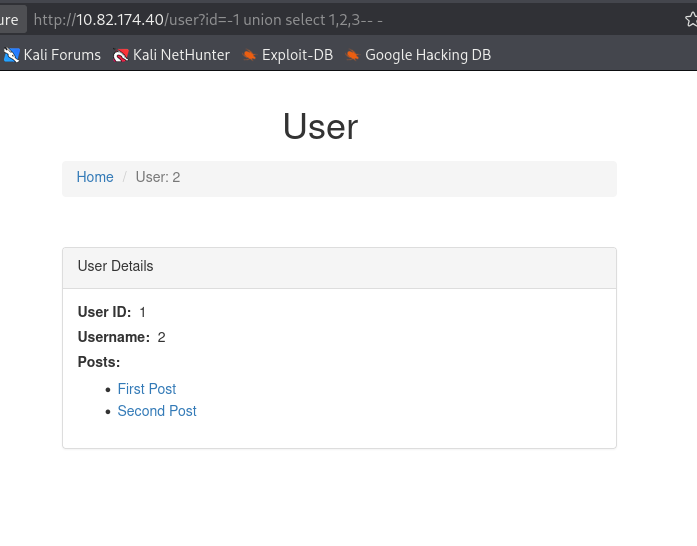This screenshot has width=697, height=546.
Task: Go to Home breadcrumb link
Action: pyautogui.click(x=95, y=177)
